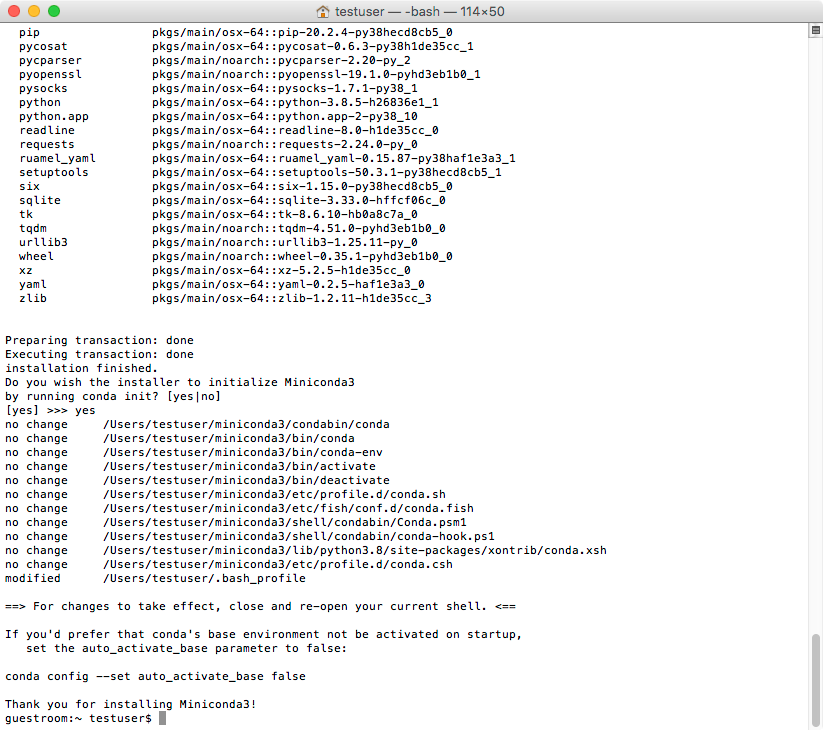The height and width of the screenshot is (730, 823).
Task: Click the 'pysocks' package name
Action: point(44,88)
